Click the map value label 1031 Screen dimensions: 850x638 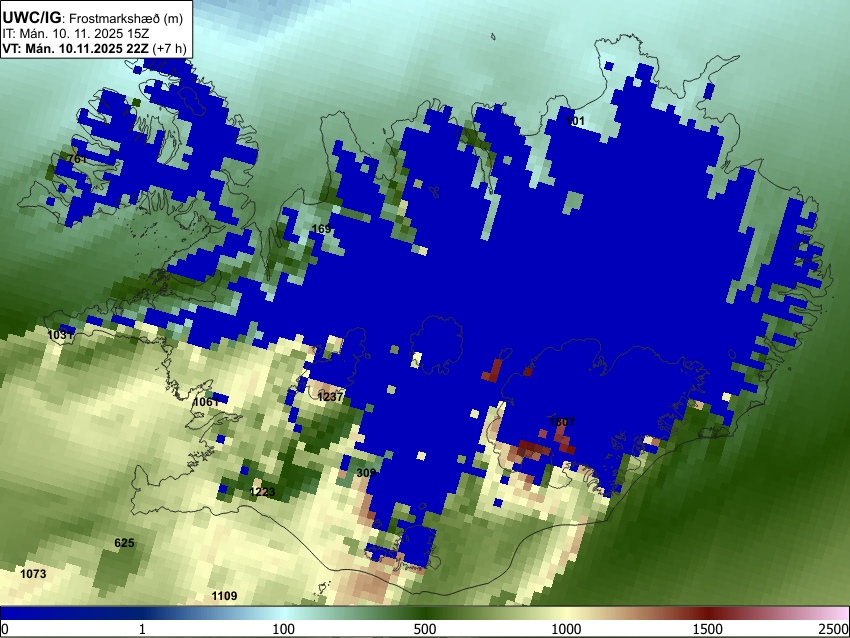60,335
